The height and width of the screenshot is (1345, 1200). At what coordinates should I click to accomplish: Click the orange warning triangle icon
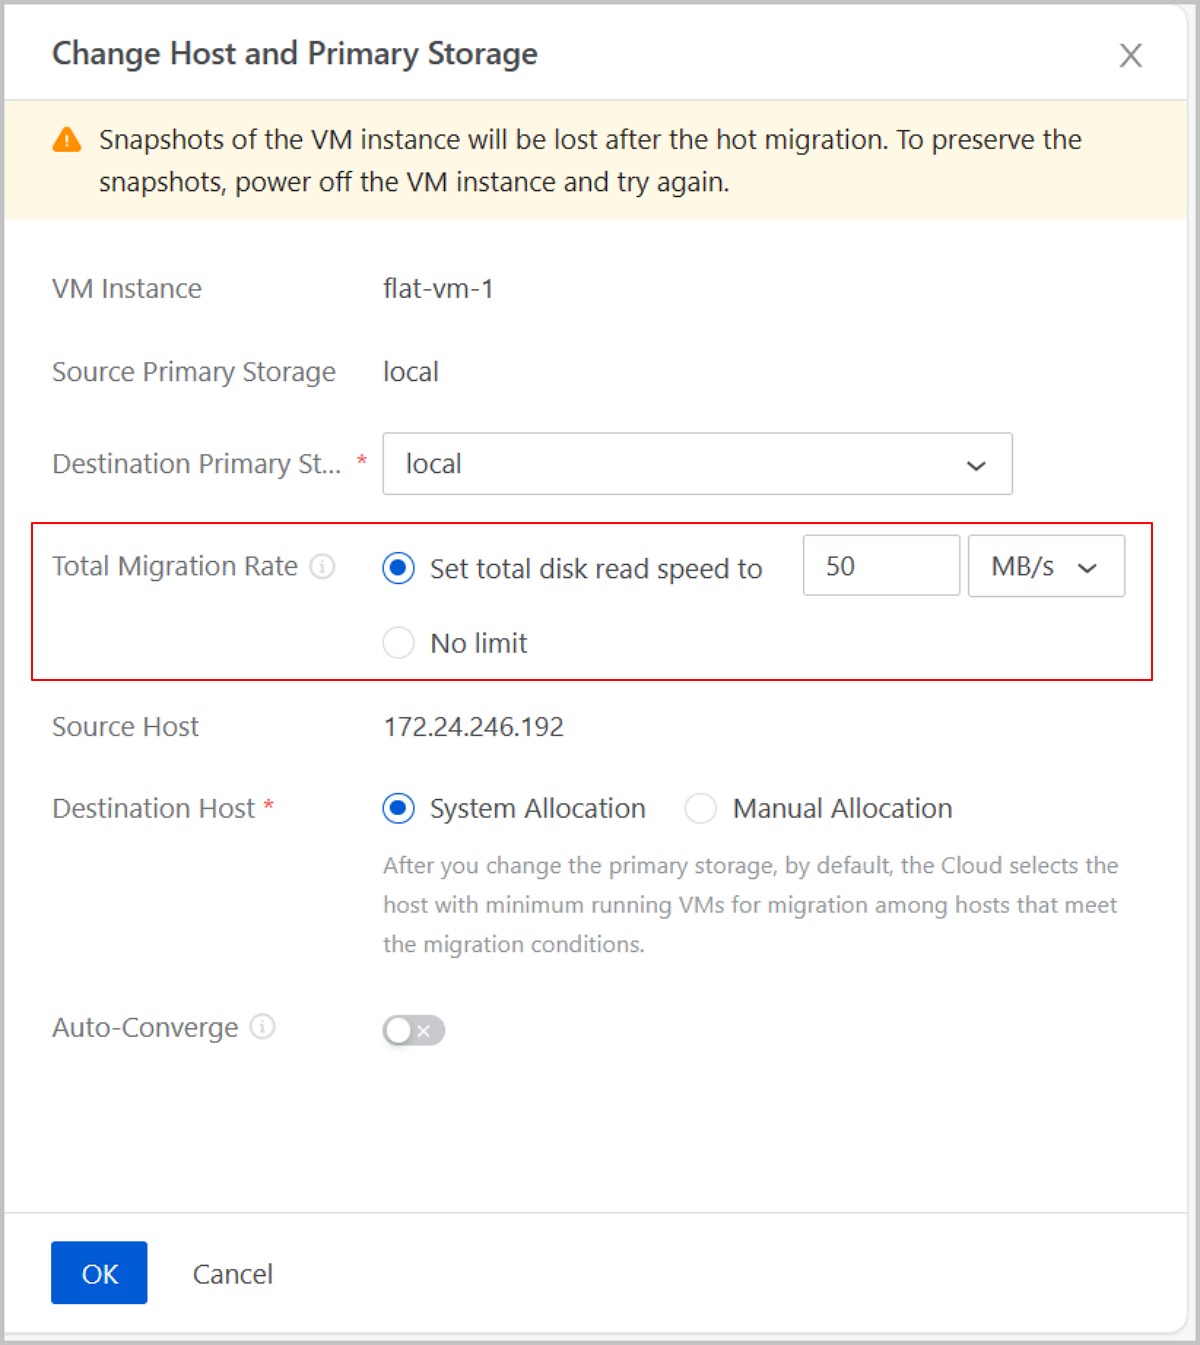tap(67, 140)
